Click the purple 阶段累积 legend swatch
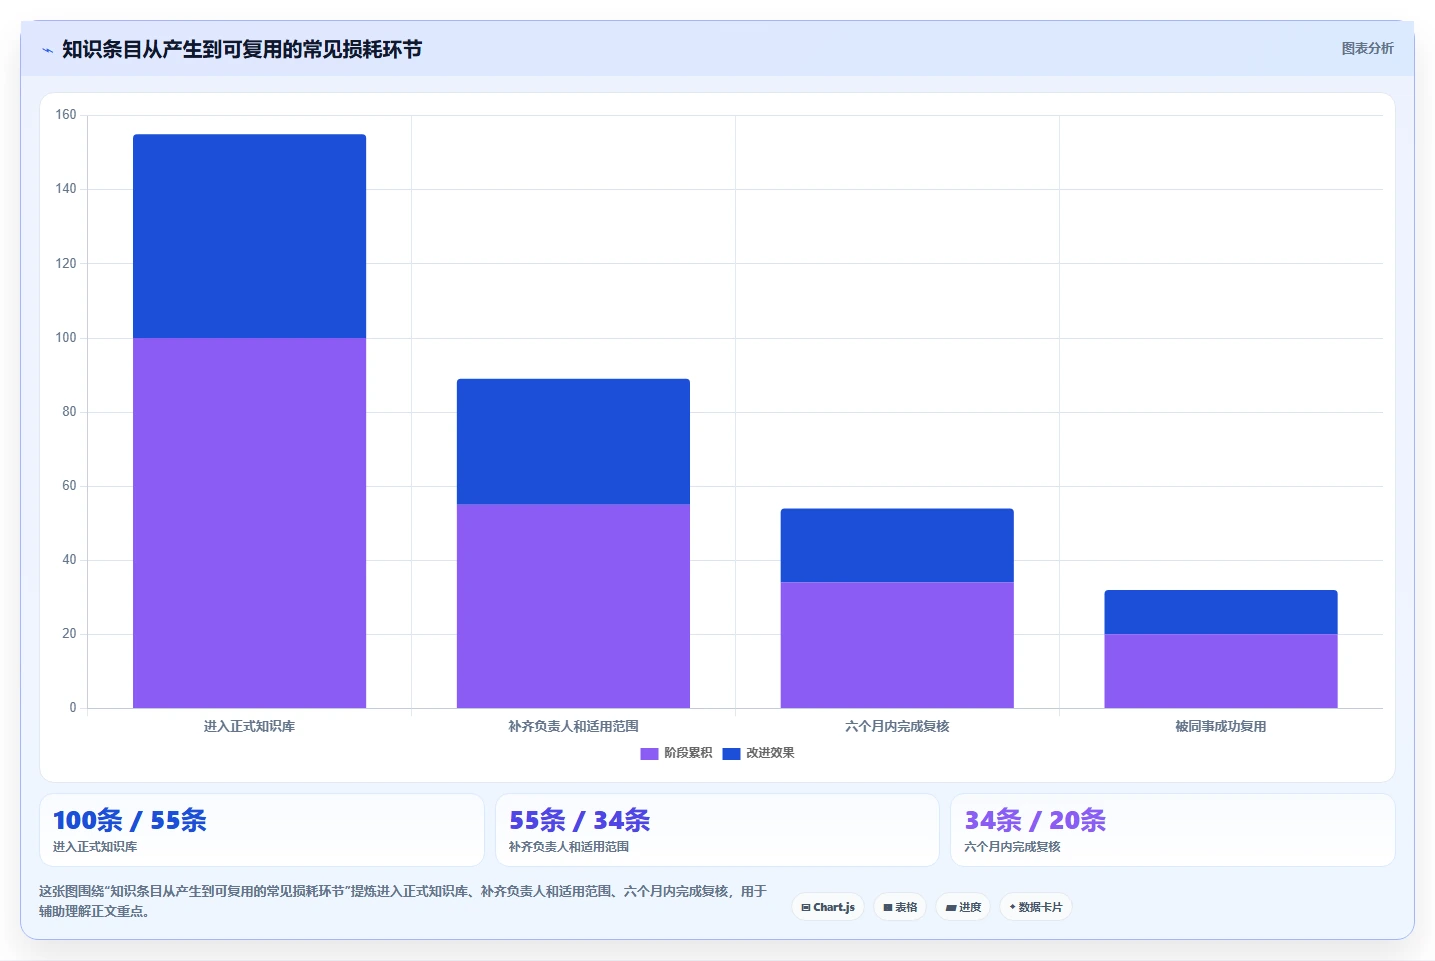The height and width of the screenshot is (961, 1435). [649, 754]
